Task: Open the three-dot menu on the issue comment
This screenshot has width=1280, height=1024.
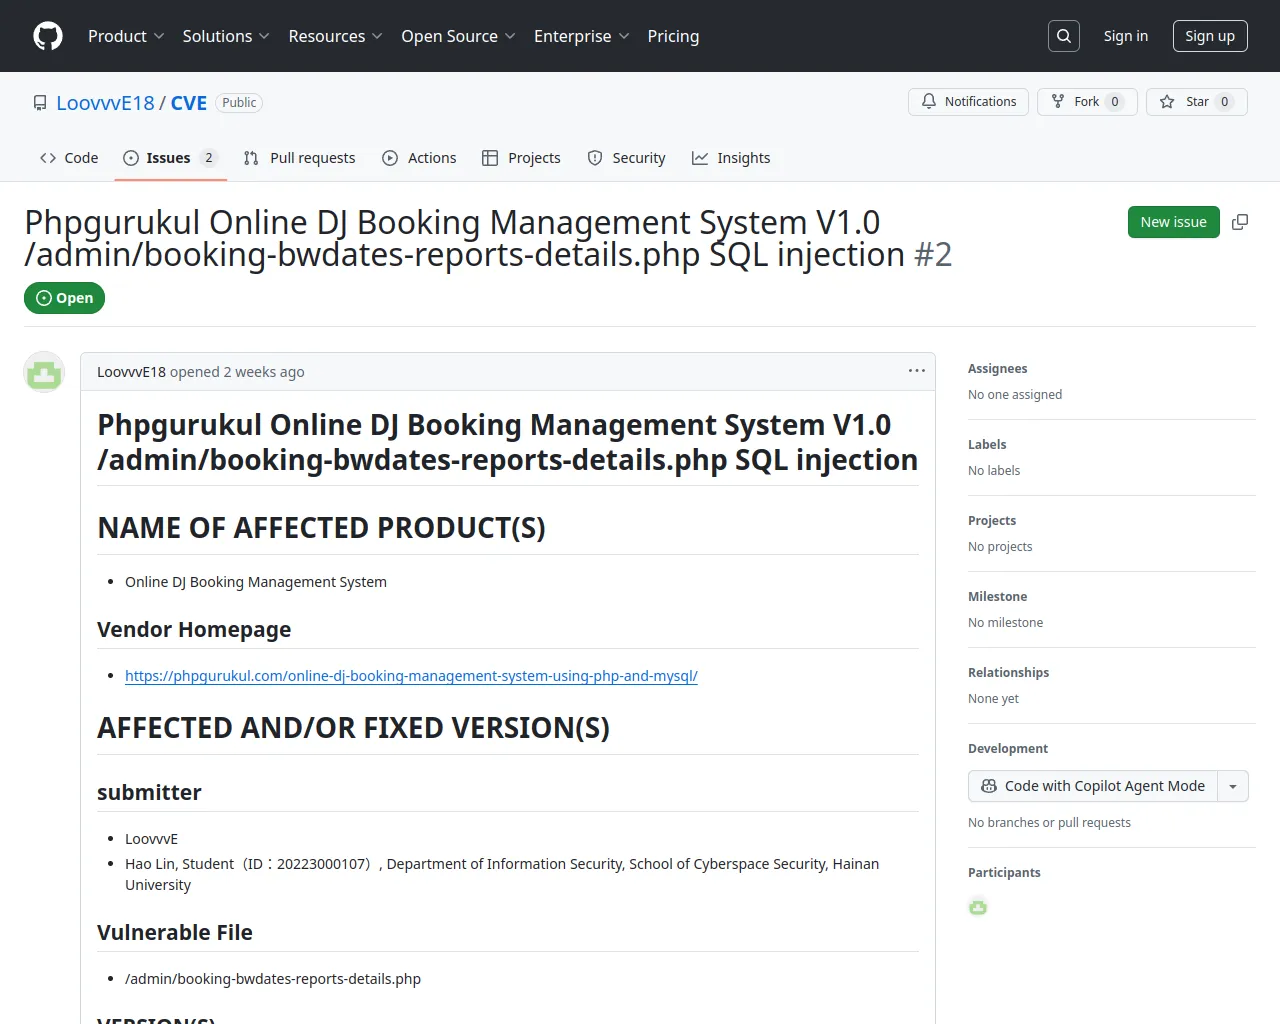Action: (x=917, y=371)
